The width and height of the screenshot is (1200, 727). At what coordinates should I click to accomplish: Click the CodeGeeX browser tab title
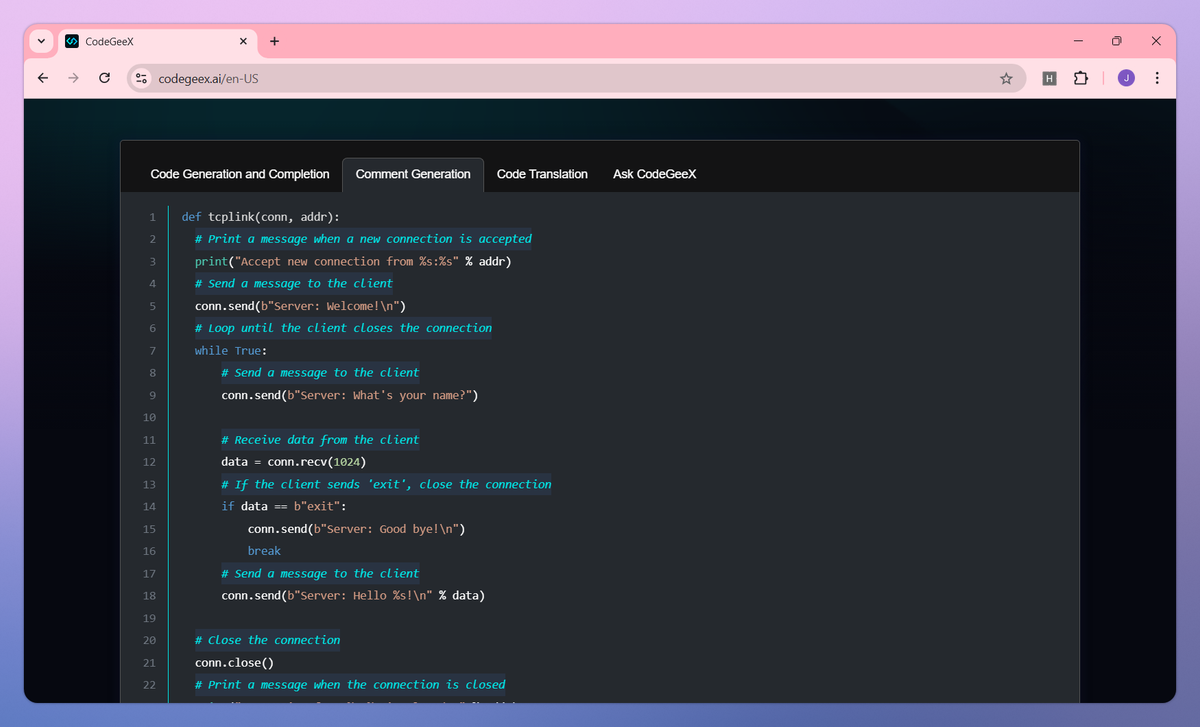coord(110,41)
